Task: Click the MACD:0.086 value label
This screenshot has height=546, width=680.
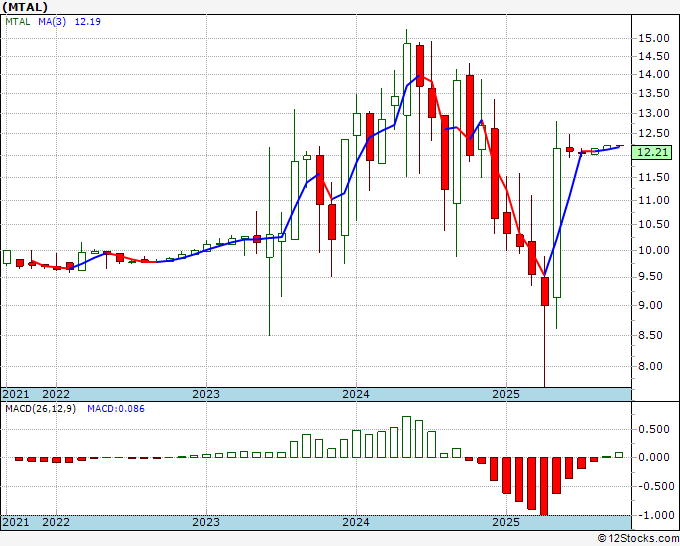Action: click(116, 409)
